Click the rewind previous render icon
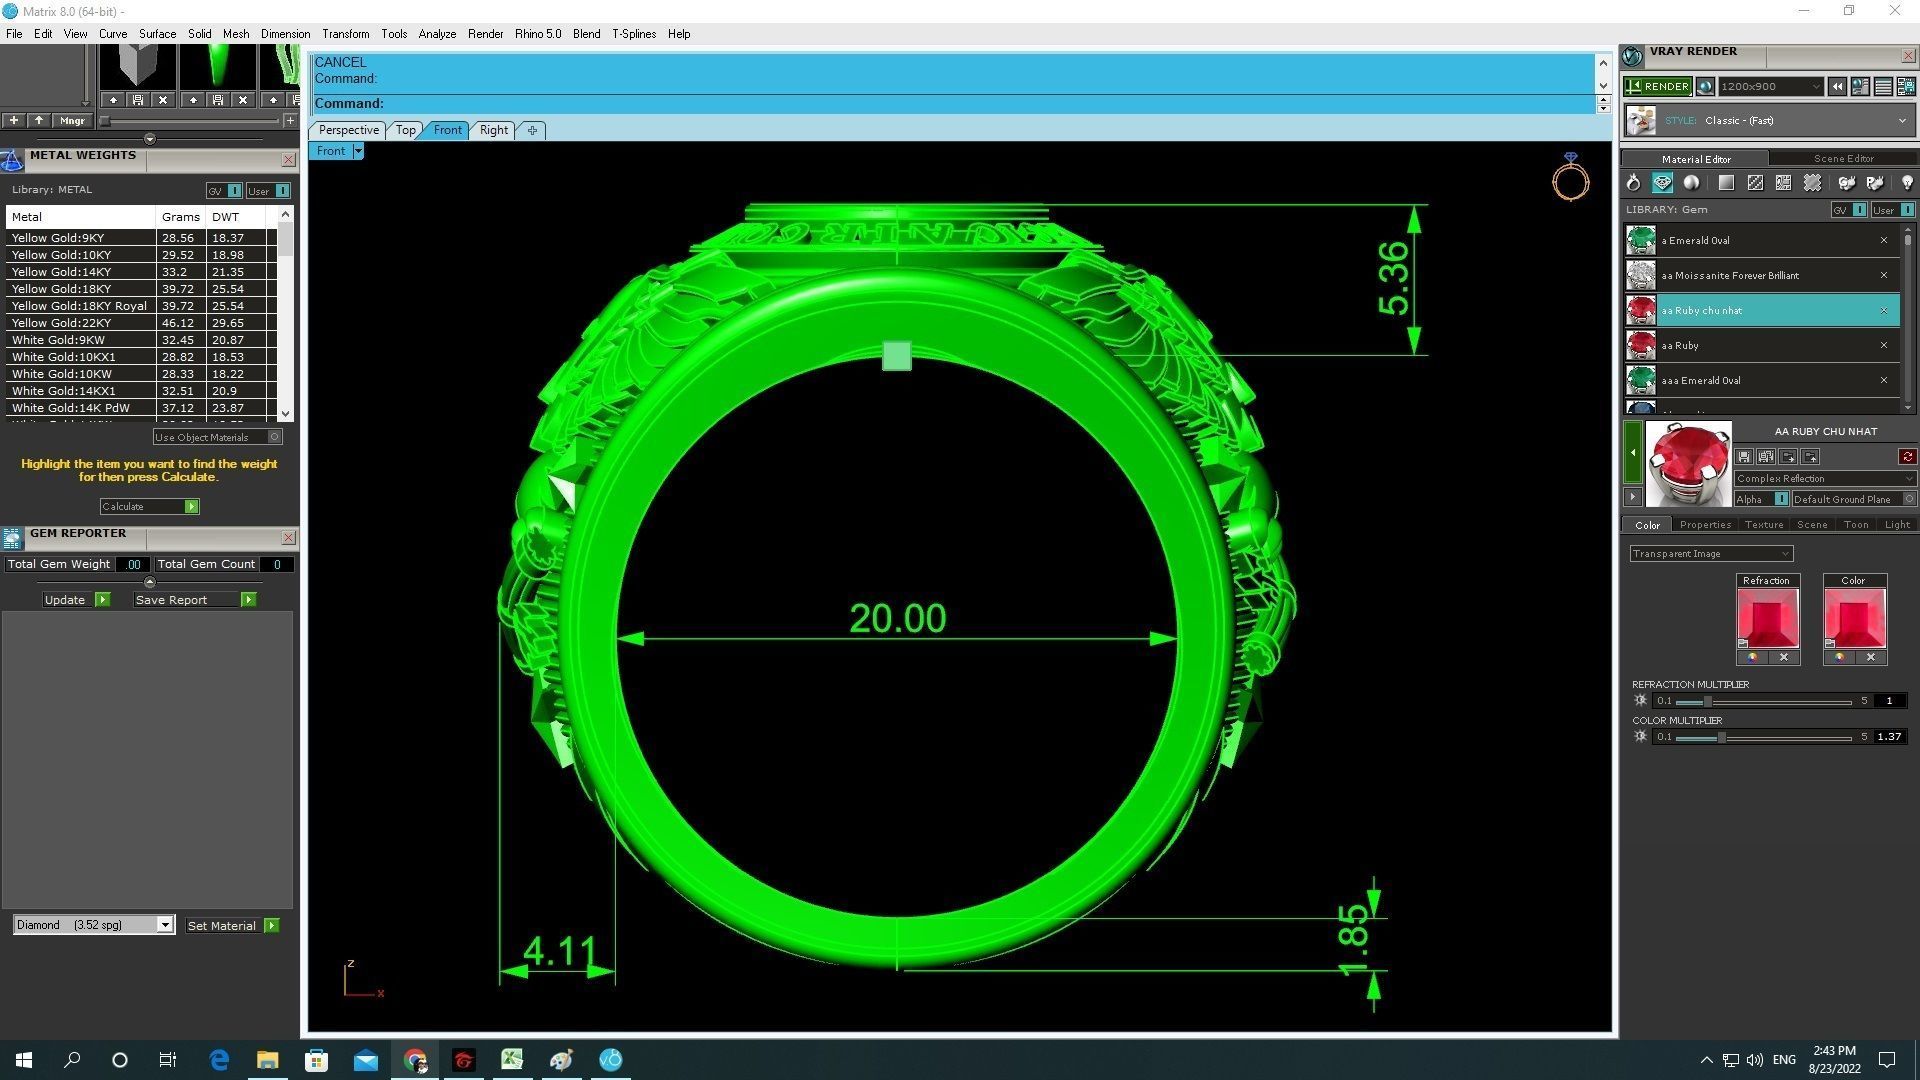Image resolution: width=1920 pixels, height=1080 pixels. [1837, 87]
